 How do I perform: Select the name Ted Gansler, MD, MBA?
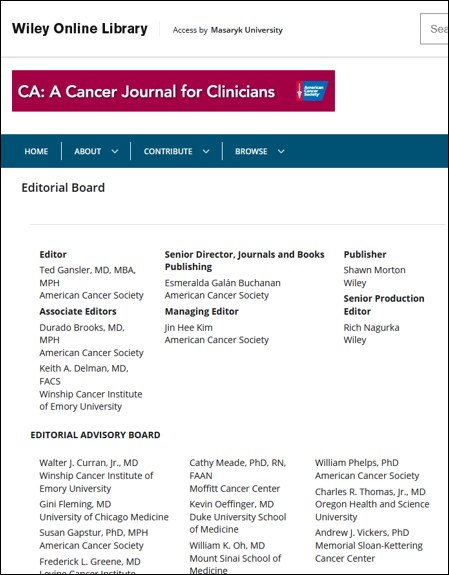point(88,270)
